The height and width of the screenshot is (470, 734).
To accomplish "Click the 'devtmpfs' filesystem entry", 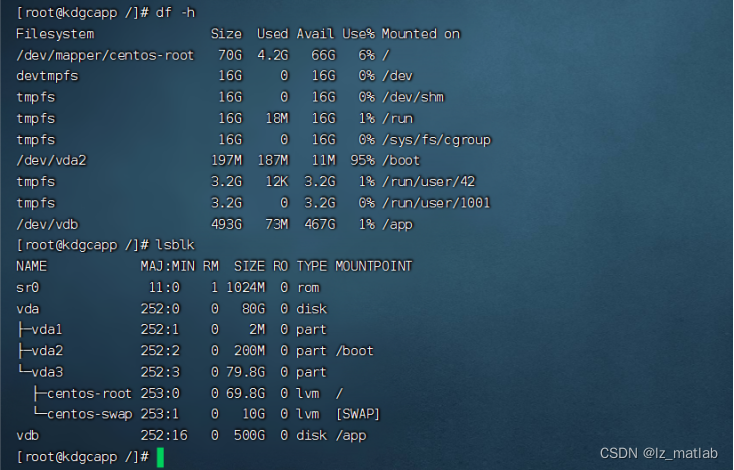I will point(47,76).
